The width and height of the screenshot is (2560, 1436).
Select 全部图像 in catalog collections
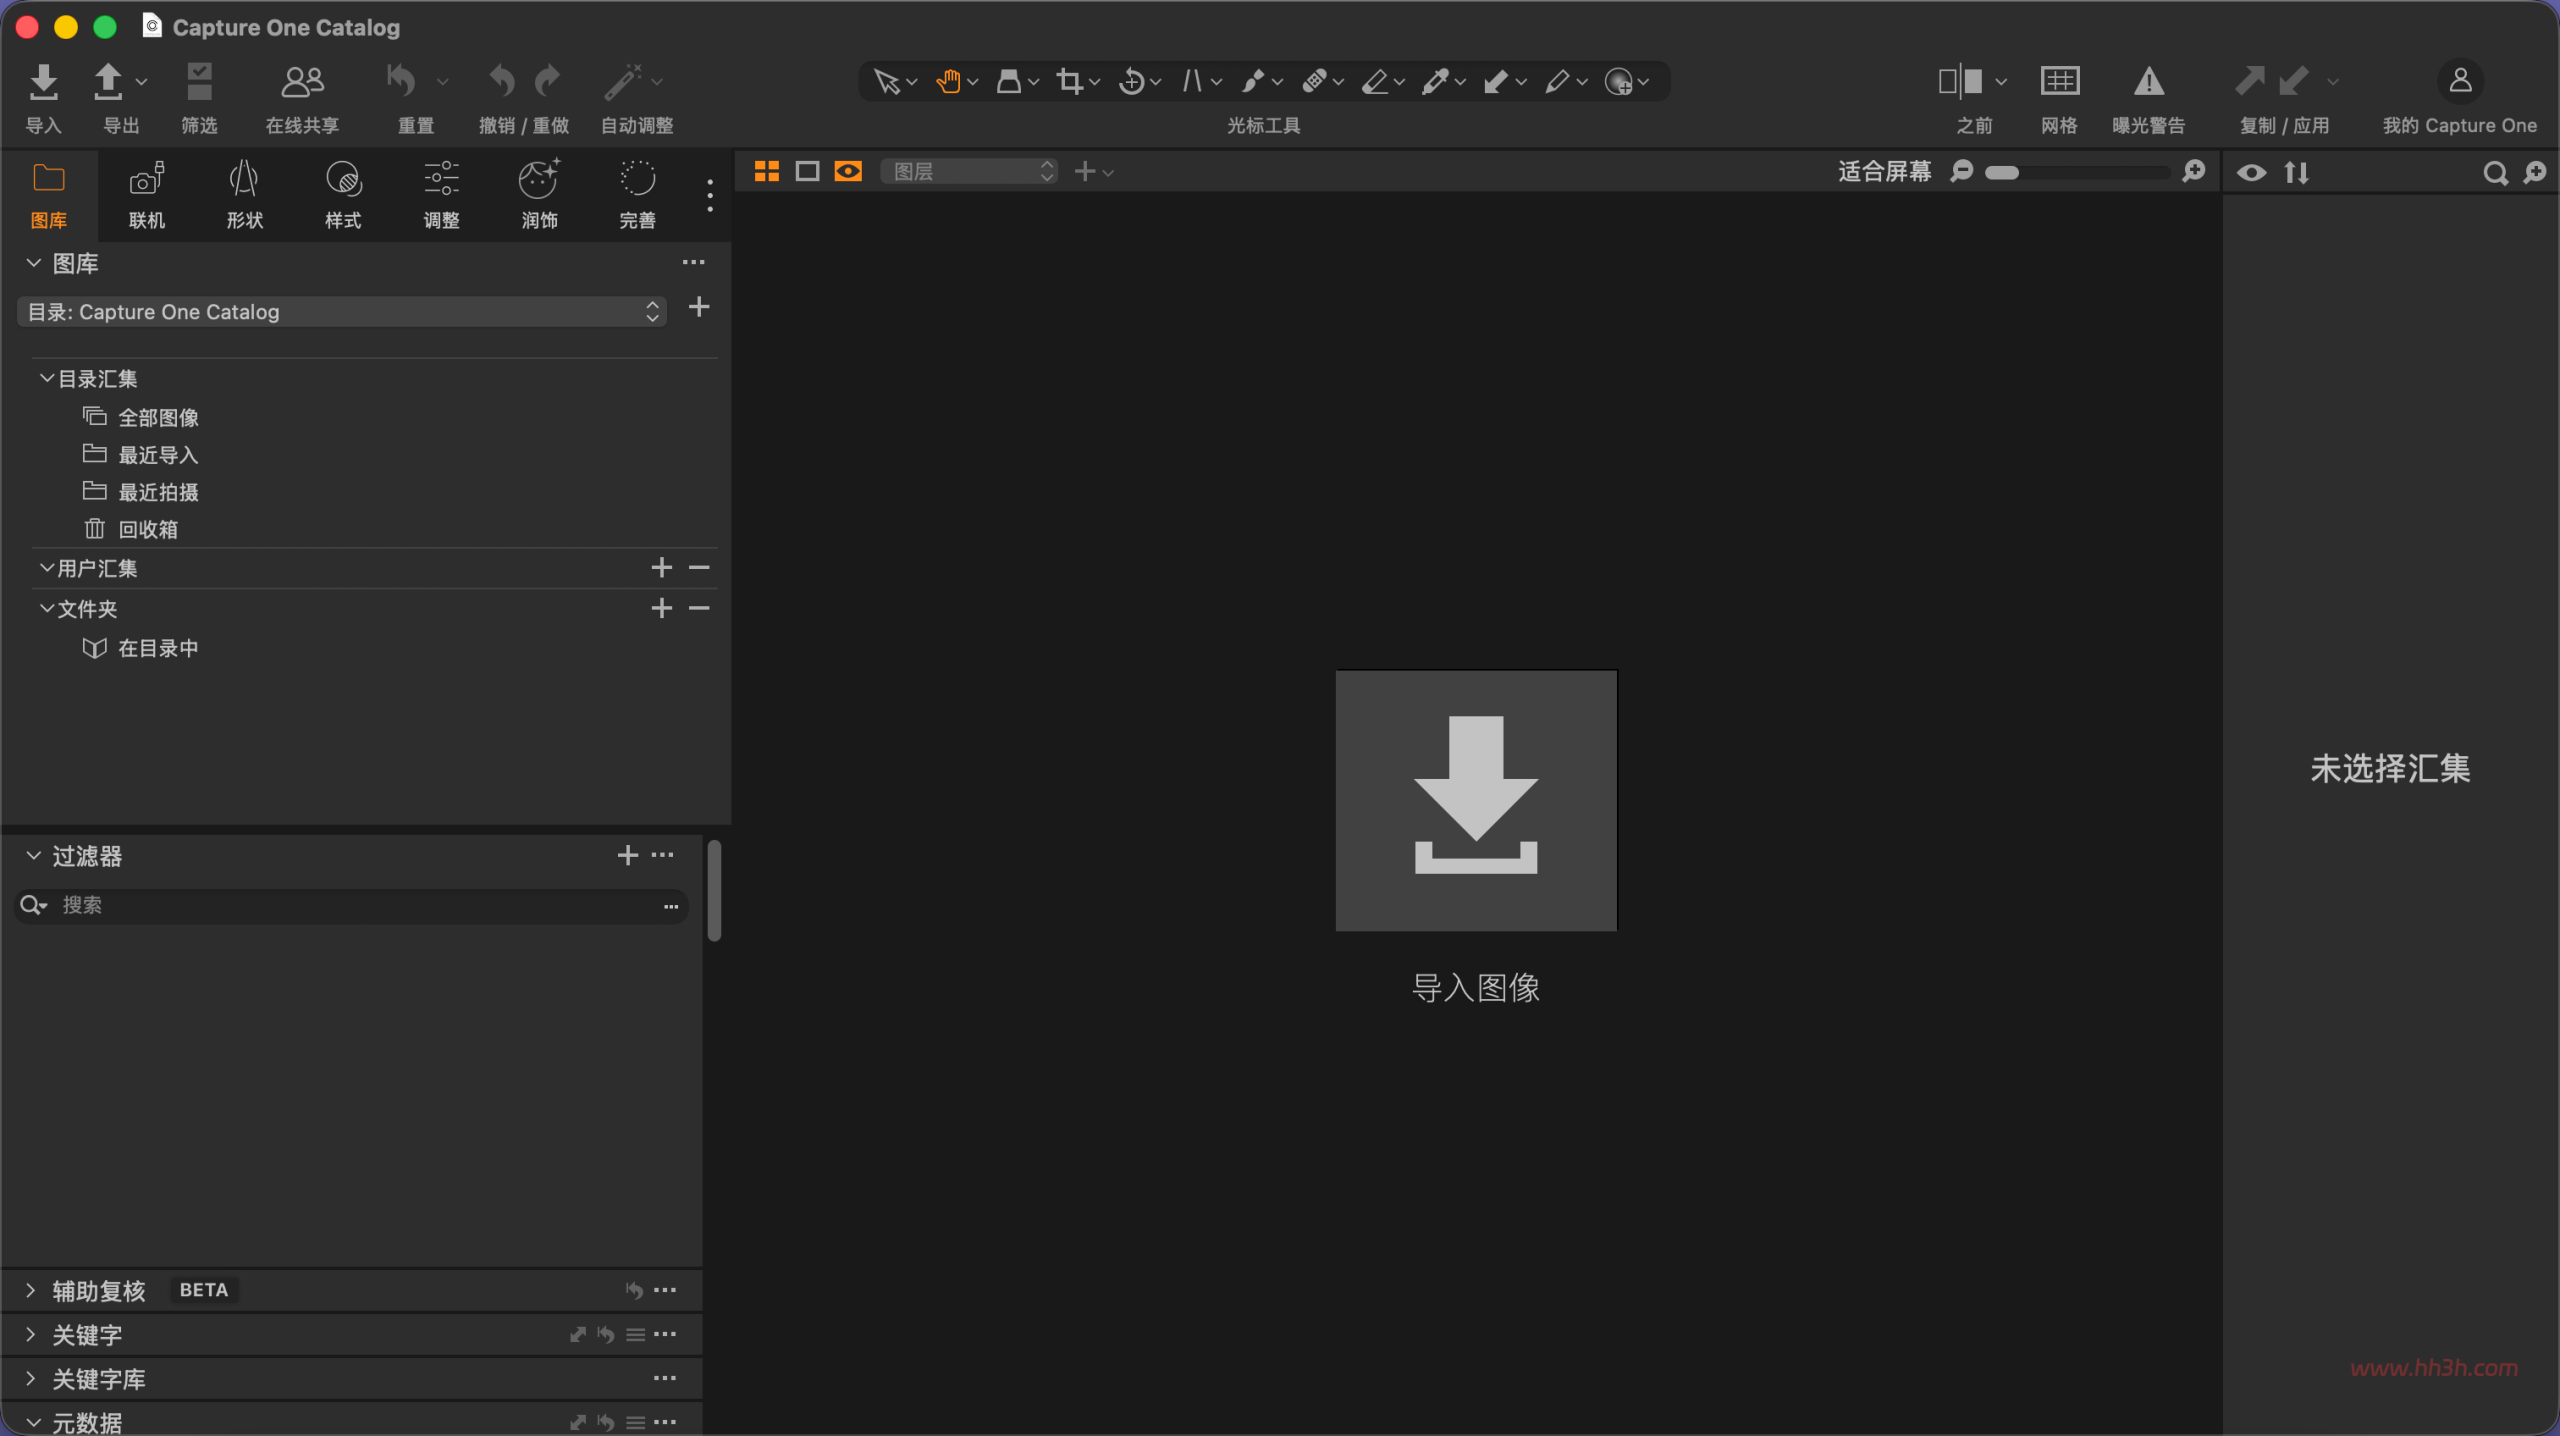158,417
